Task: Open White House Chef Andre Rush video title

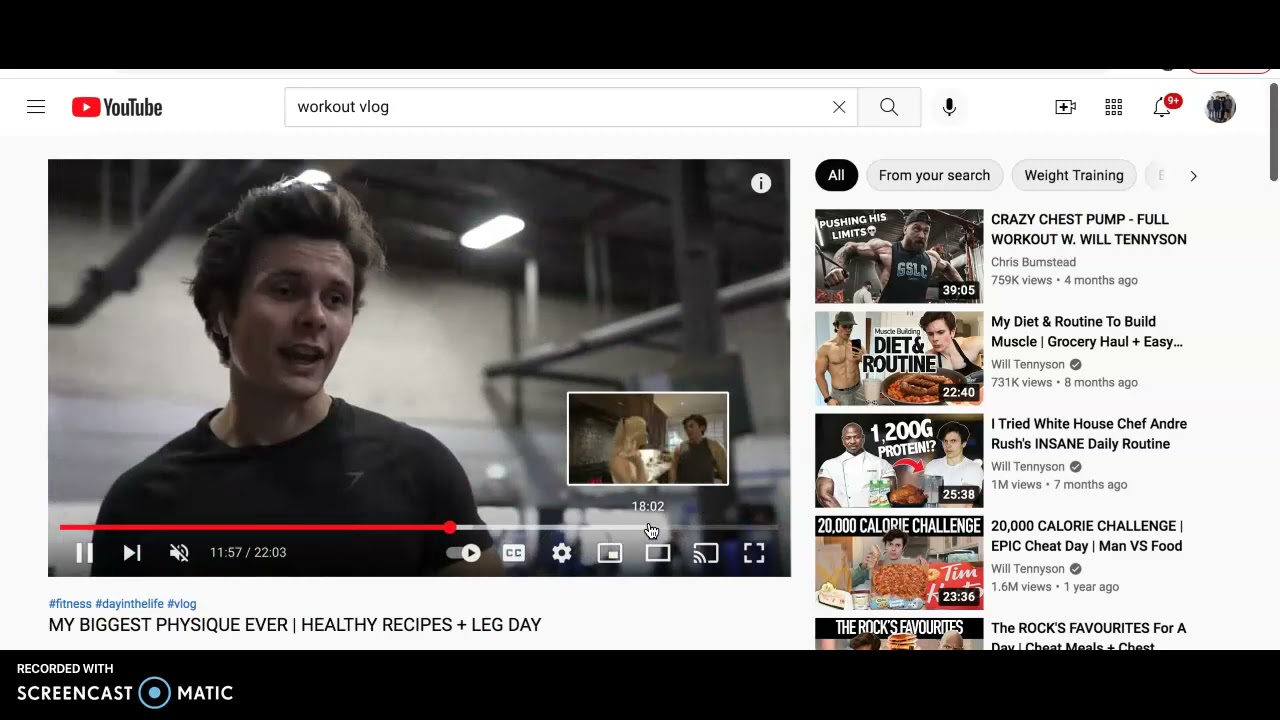Action: pos(1089,433)
